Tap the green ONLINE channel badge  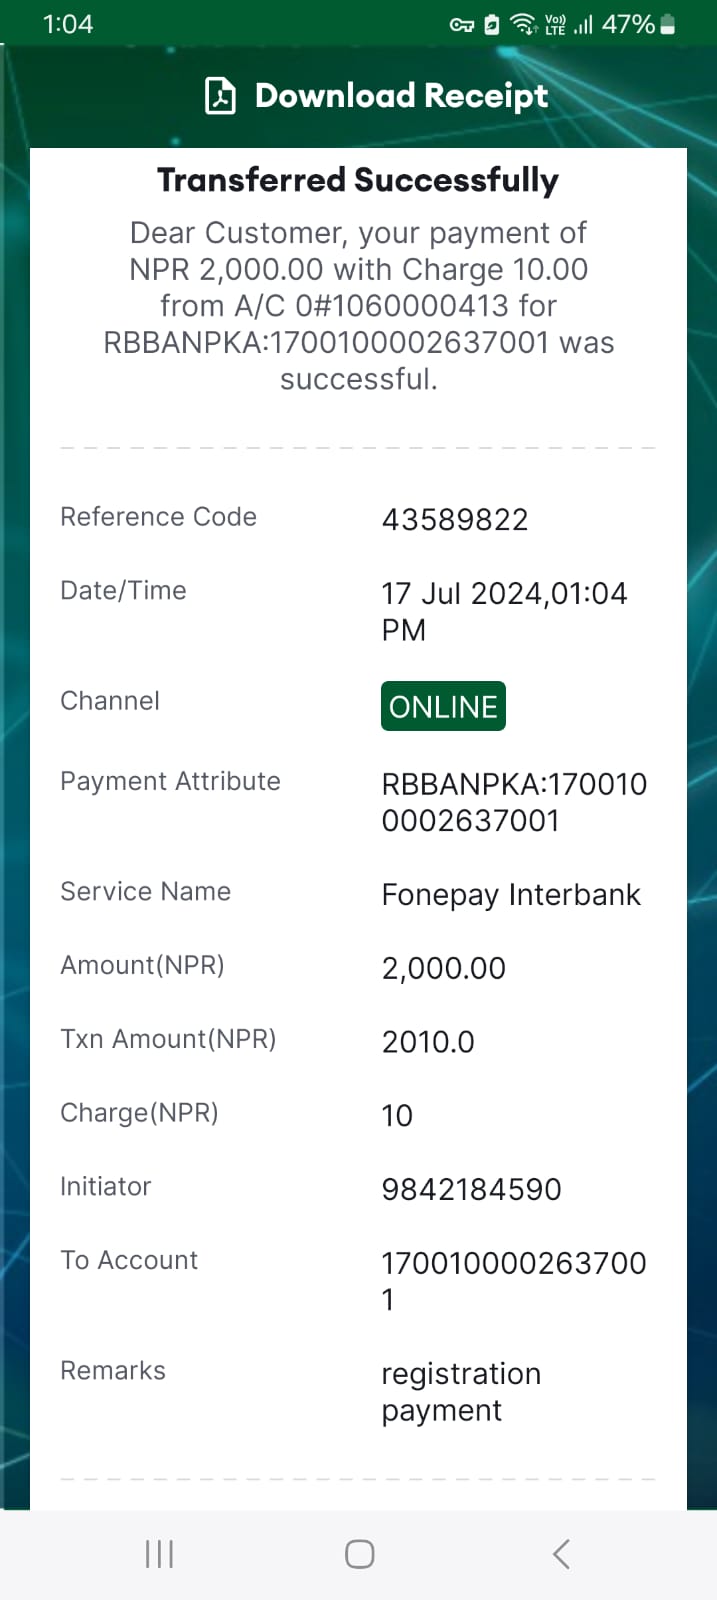tap(443, 706)
